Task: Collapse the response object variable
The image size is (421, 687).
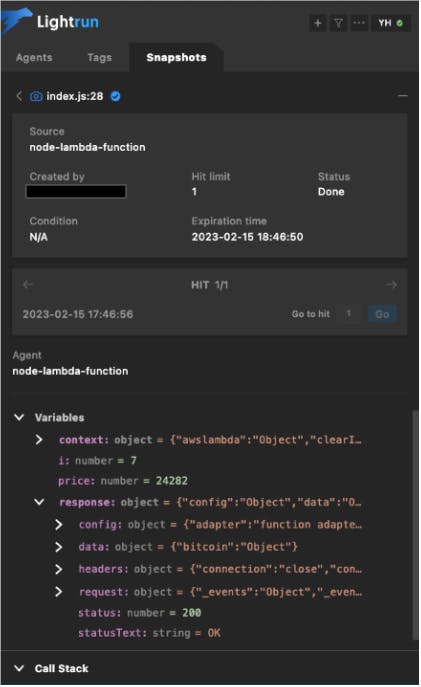Action: pos(39,503)
